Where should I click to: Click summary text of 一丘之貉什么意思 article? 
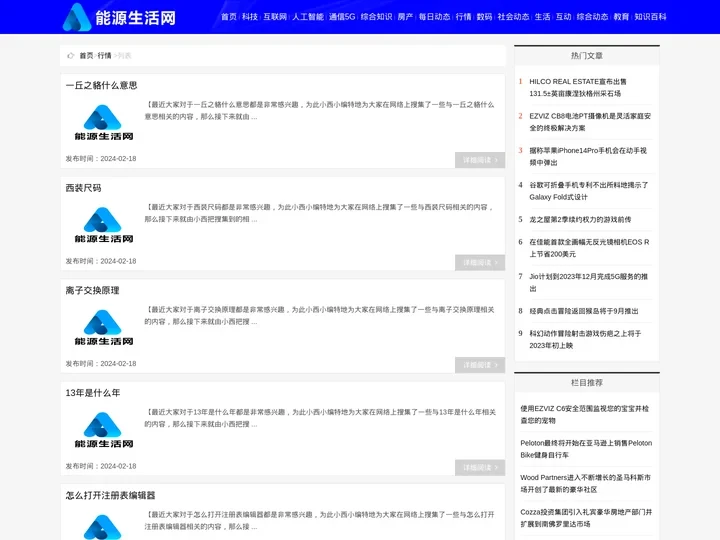tap(320, 111)
